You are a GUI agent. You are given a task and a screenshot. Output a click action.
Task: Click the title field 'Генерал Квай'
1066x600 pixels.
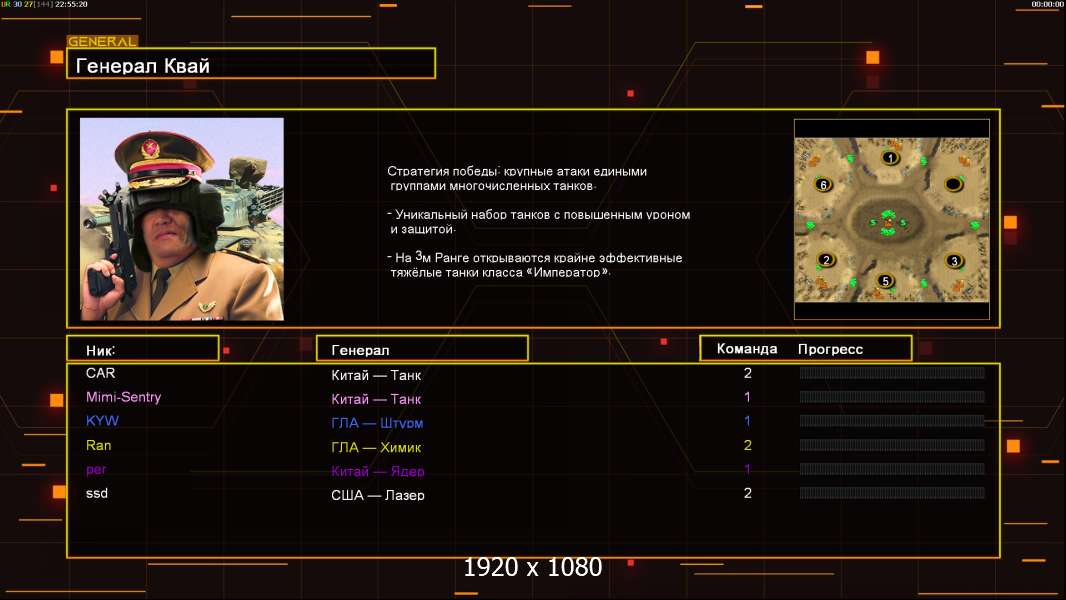pos(251,63)
